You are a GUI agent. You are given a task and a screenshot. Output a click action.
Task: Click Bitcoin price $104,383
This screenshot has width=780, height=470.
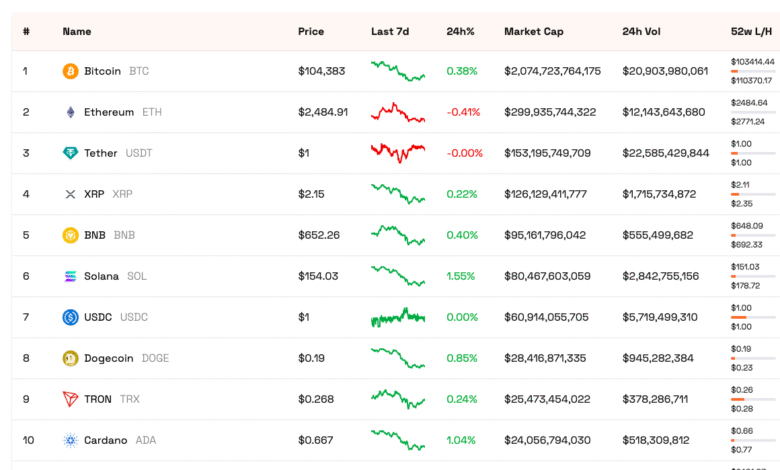(321, 71)
